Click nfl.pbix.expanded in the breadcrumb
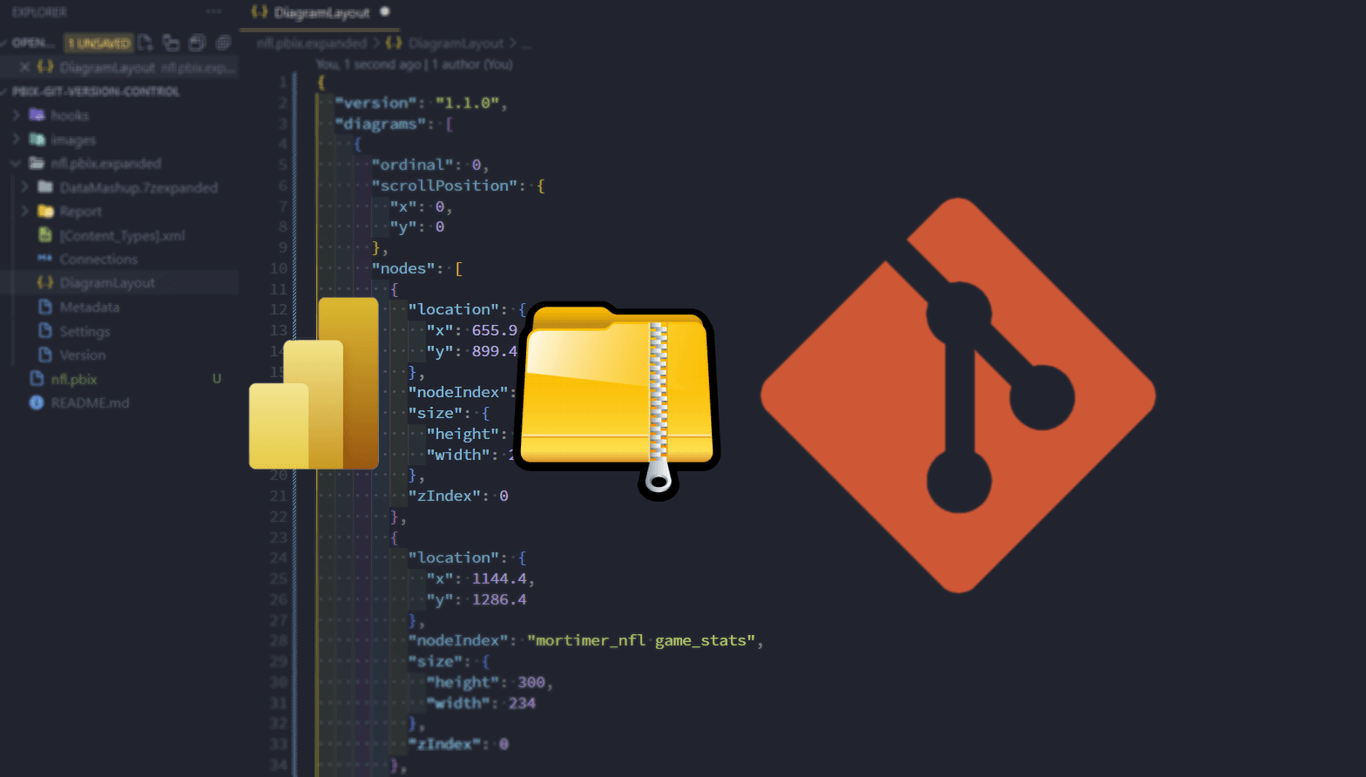Viewport: 1366px width, 777px height. coord(312,43)
